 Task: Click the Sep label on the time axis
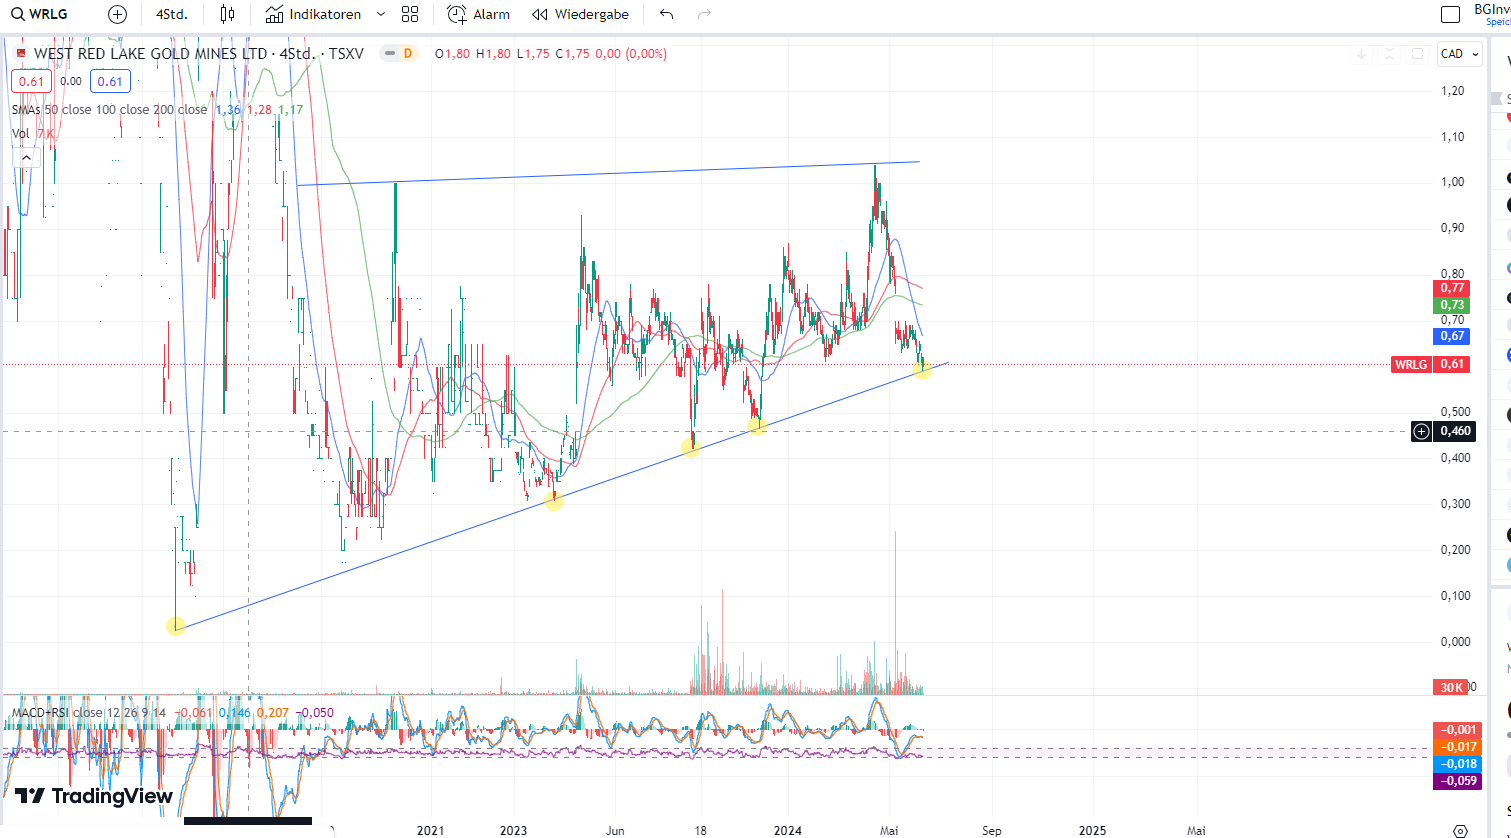992,830
